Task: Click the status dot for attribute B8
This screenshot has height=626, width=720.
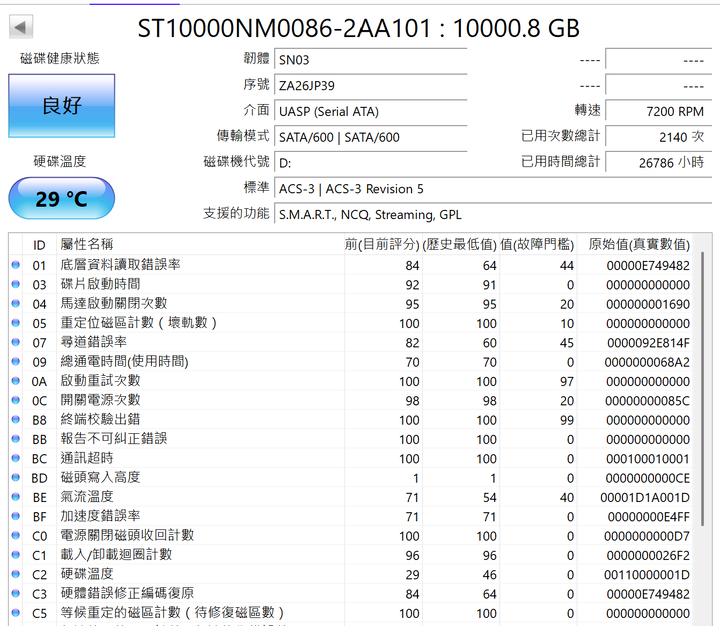Action: point(16,419)
